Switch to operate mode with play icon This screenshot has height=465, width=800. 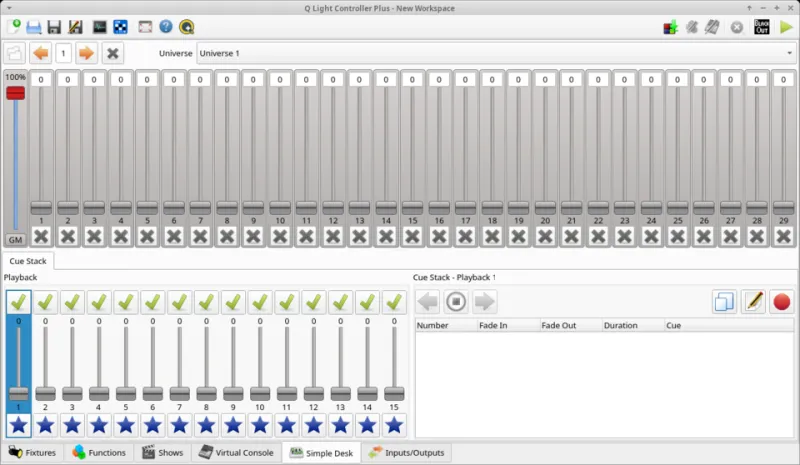click(x=786, y=27)
